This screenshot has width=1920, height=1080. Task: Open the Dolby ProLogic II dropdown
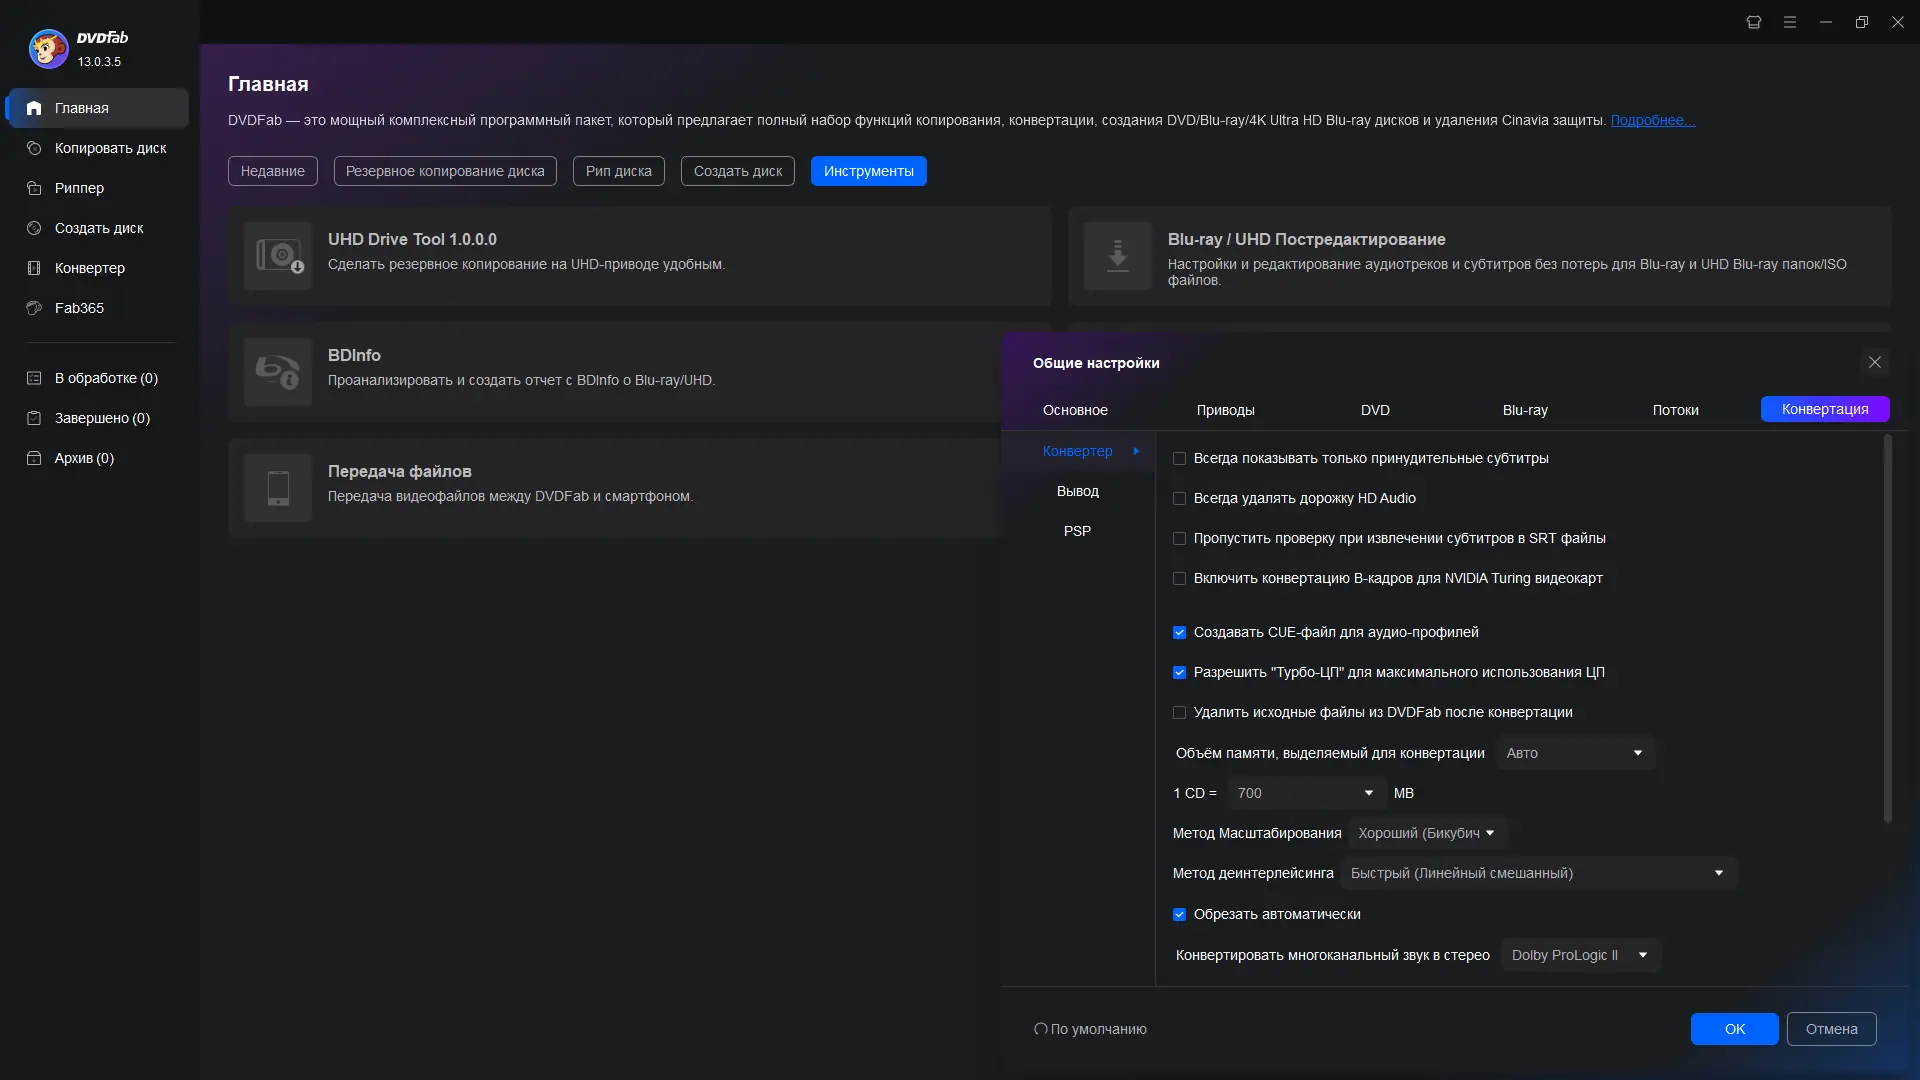1580,955
